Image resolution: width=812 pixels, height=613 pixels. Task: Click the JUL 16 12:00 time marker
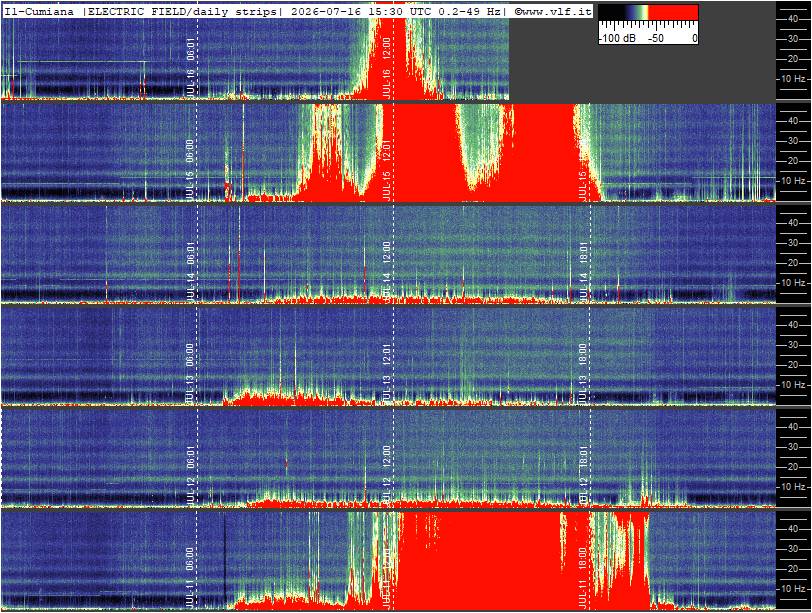click(x=386, y=67)
